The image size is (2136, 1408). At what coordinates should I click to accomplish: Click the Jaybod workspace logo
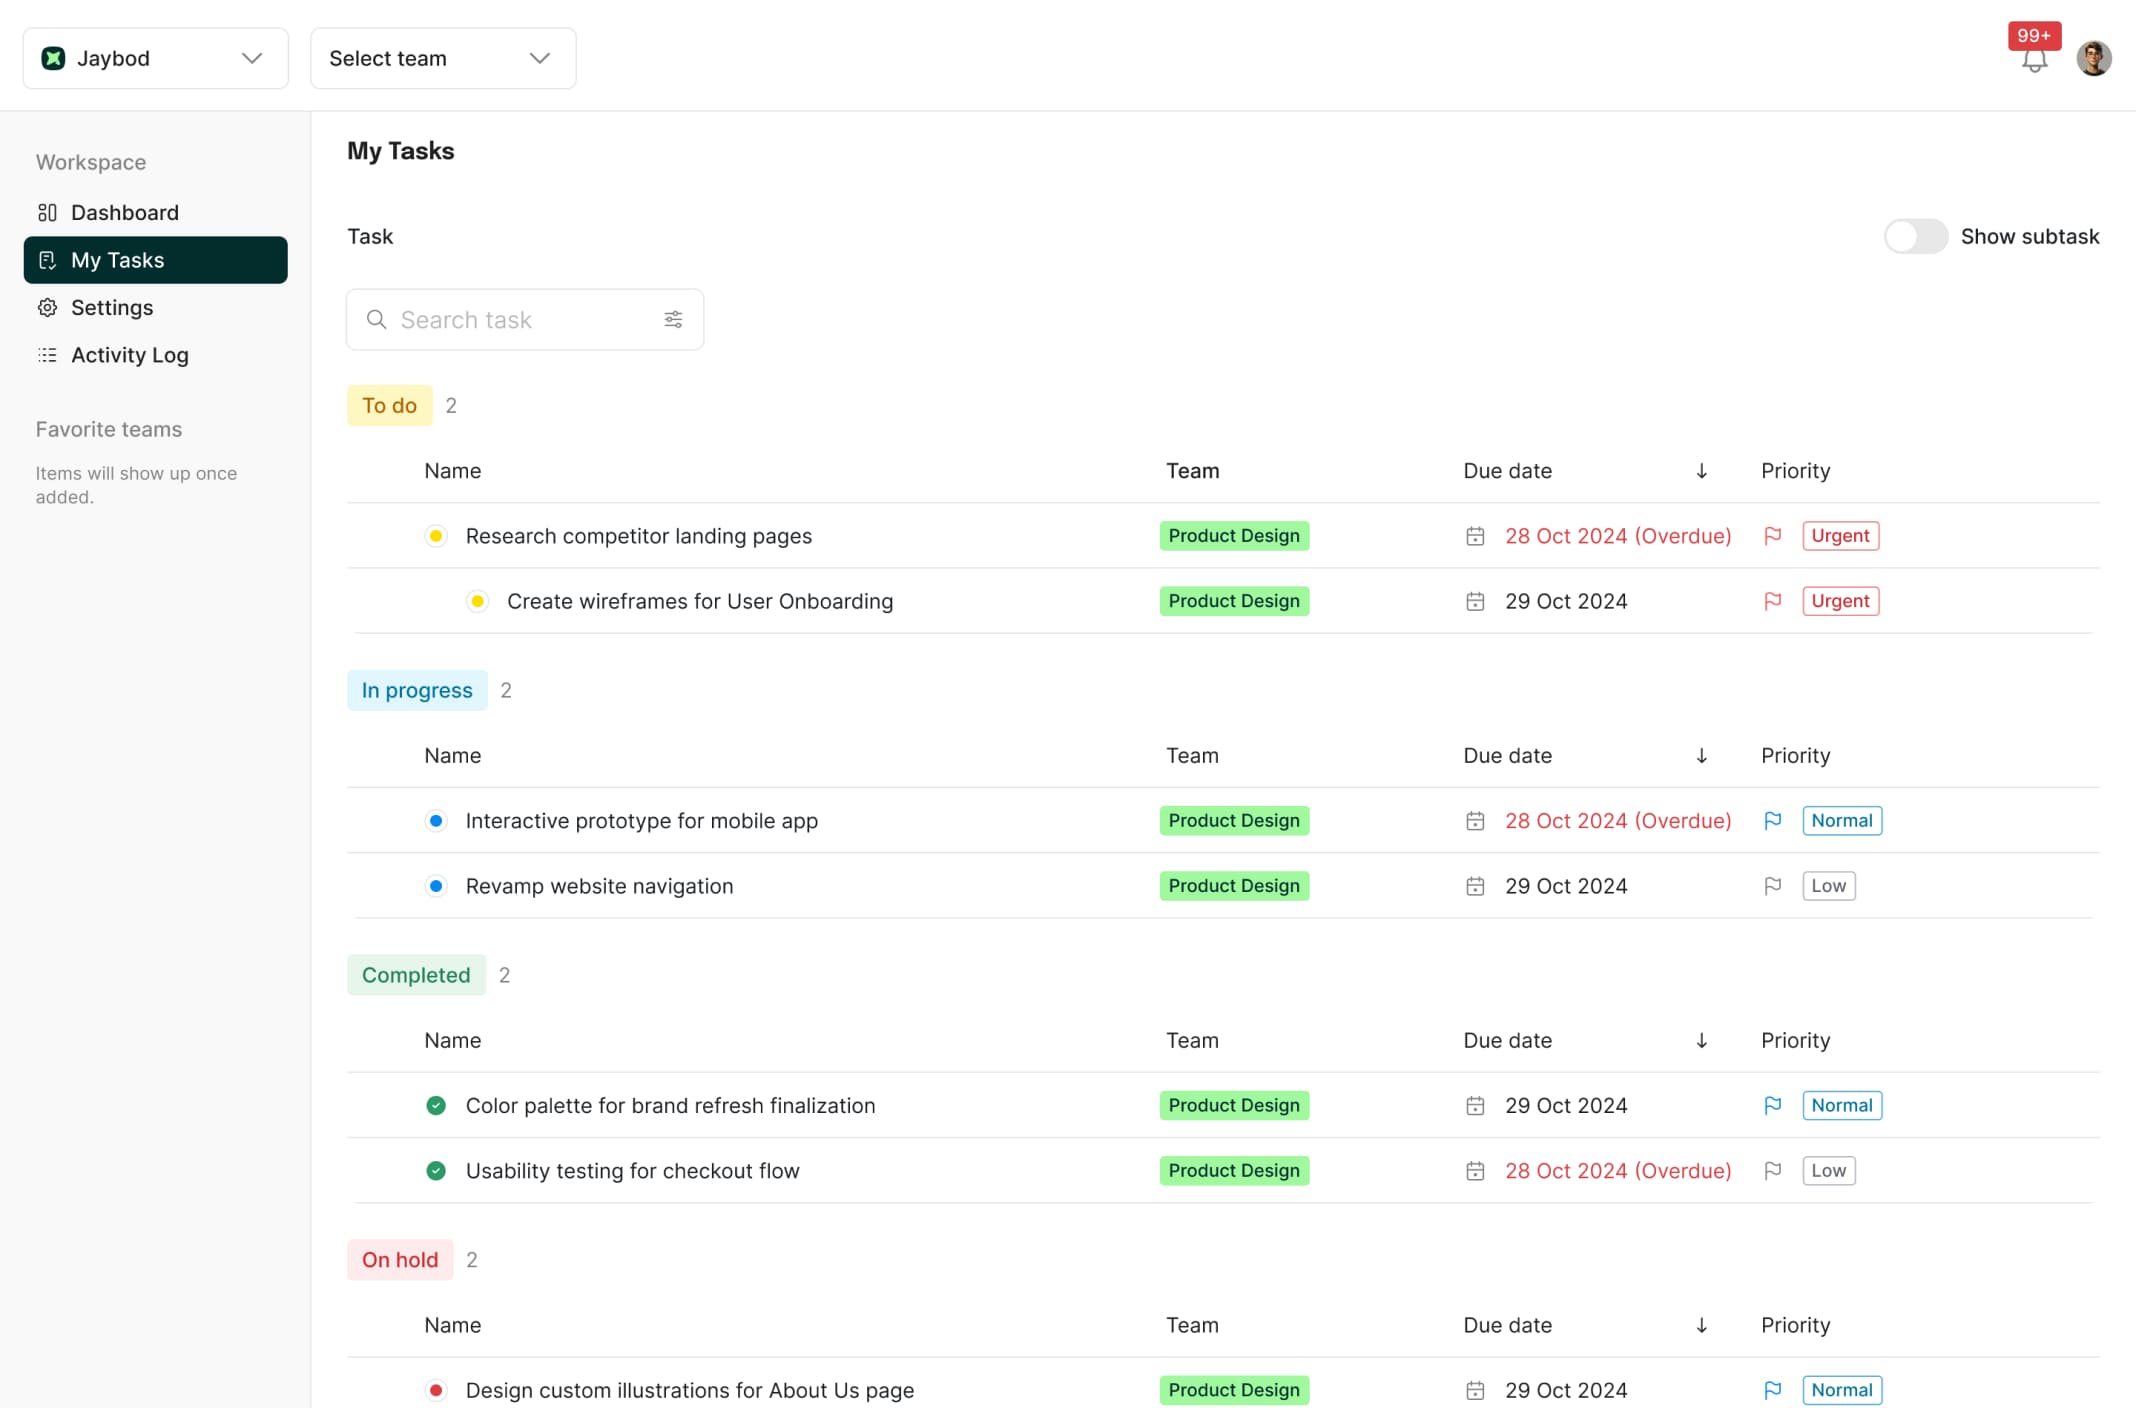tap(53, 58)
